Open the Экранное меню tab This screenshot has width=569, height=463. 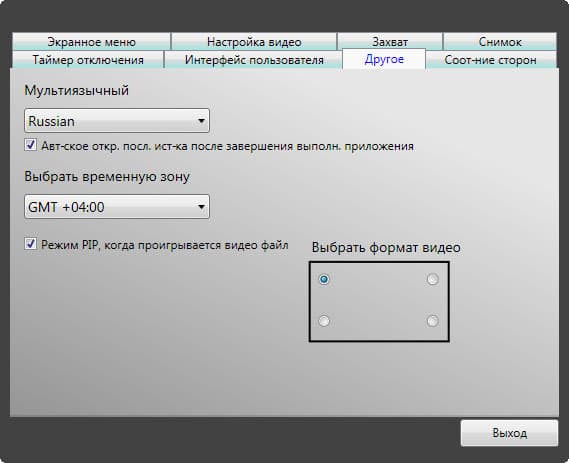click(91, 42)
